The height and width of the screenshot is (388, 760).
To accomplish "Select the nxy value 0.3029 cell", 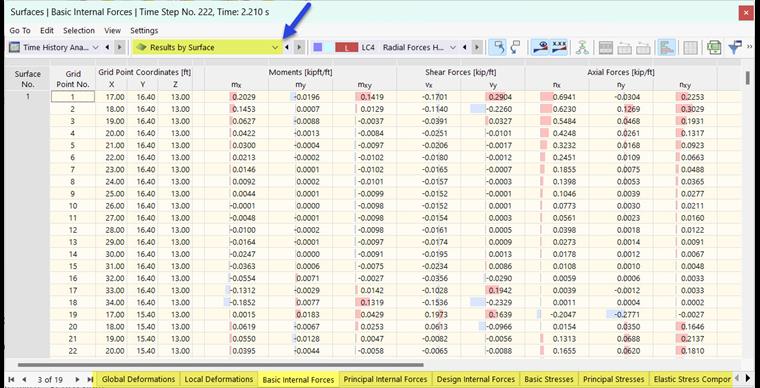I will [685, 109].
